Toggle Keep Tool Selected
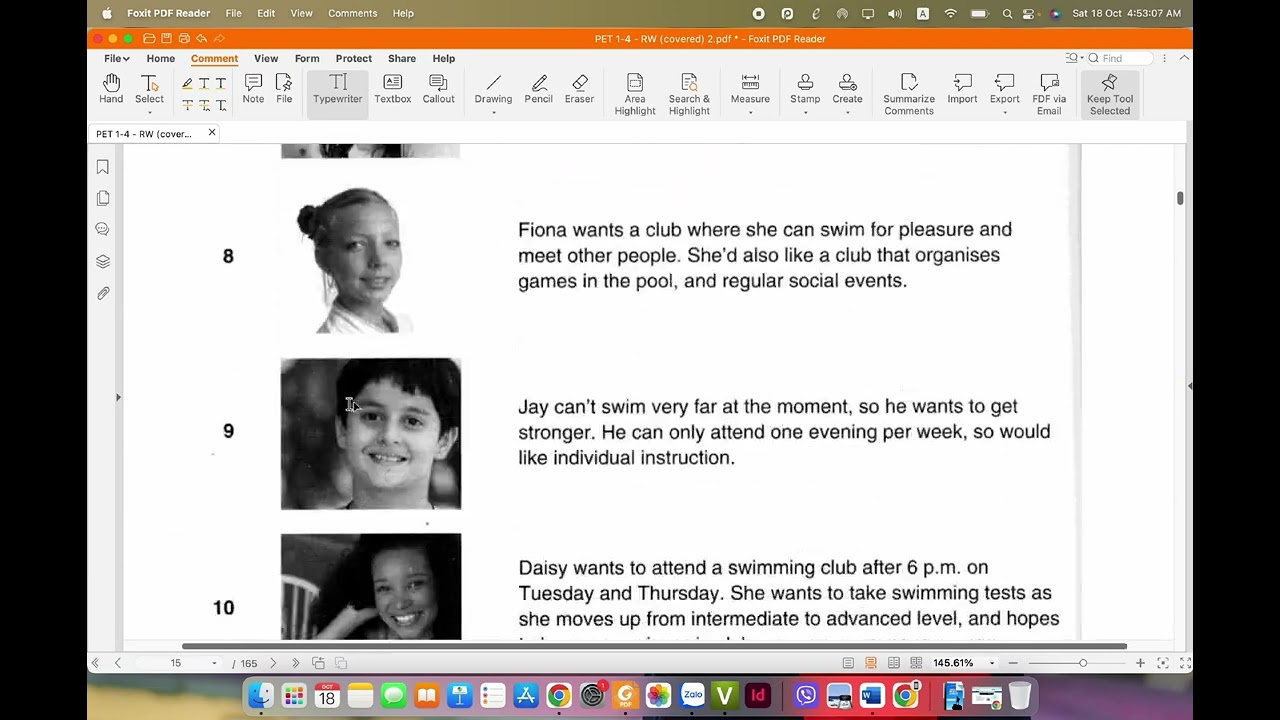The image size is (1280, 720). (1110, 94)
